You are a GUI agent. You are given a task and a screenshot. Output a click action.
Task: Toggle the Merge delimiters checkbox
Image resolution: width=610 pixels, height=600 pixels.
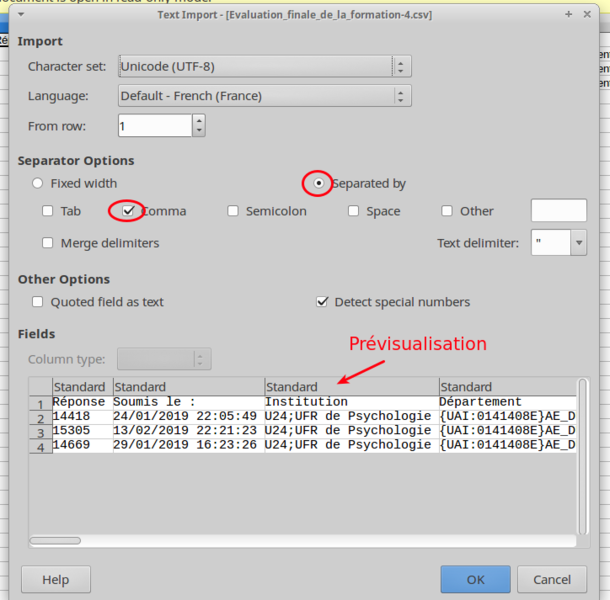[48, 243]
